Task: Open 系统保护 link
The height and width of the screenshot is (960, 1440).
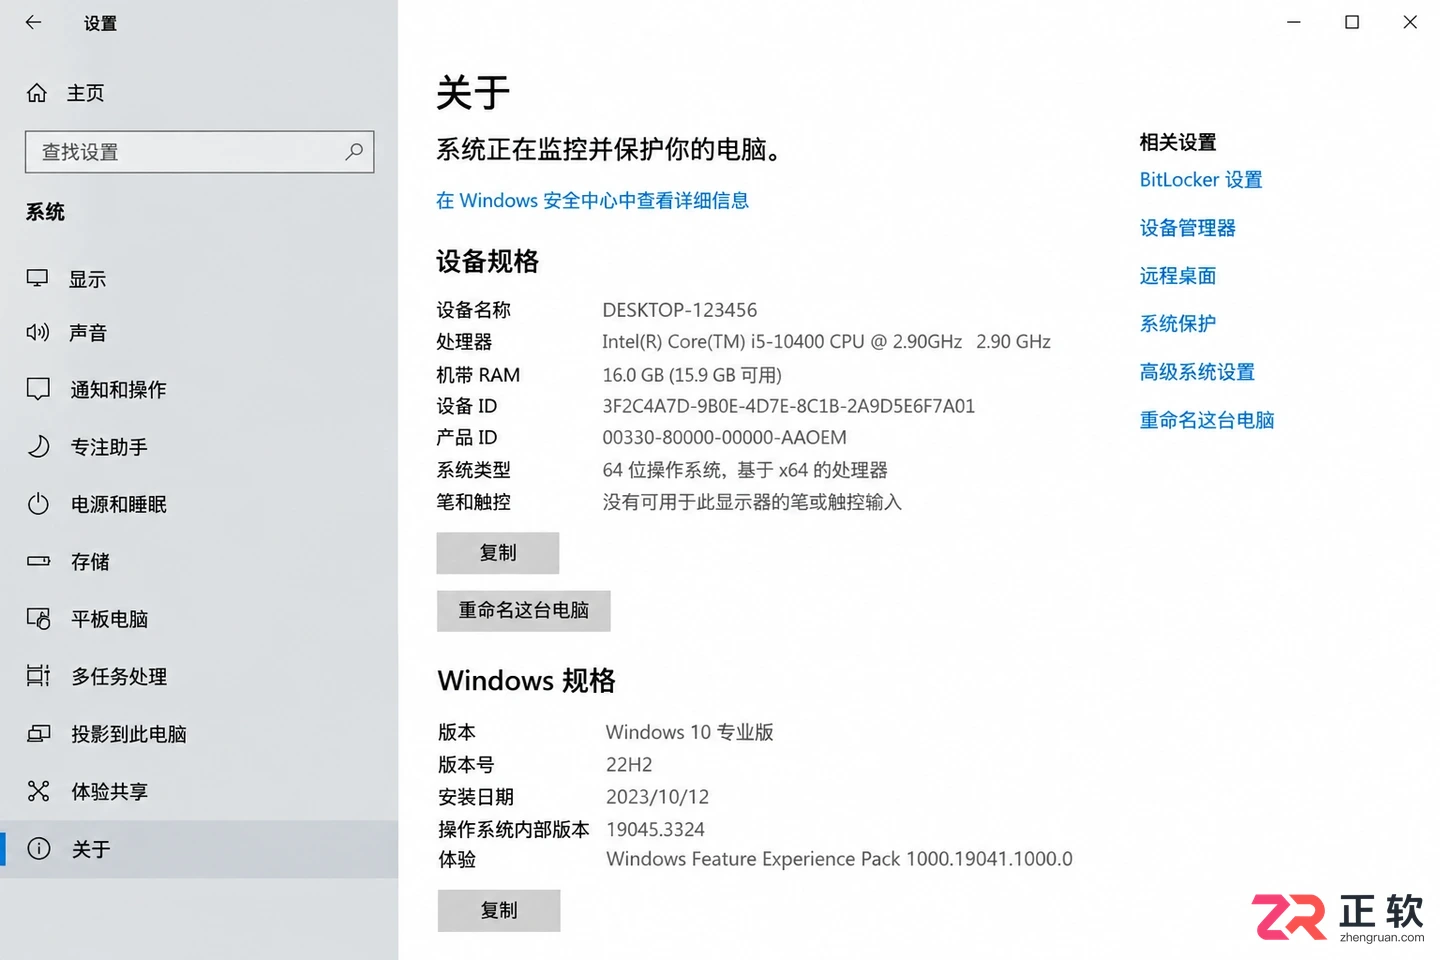Action: [1178, 324]
